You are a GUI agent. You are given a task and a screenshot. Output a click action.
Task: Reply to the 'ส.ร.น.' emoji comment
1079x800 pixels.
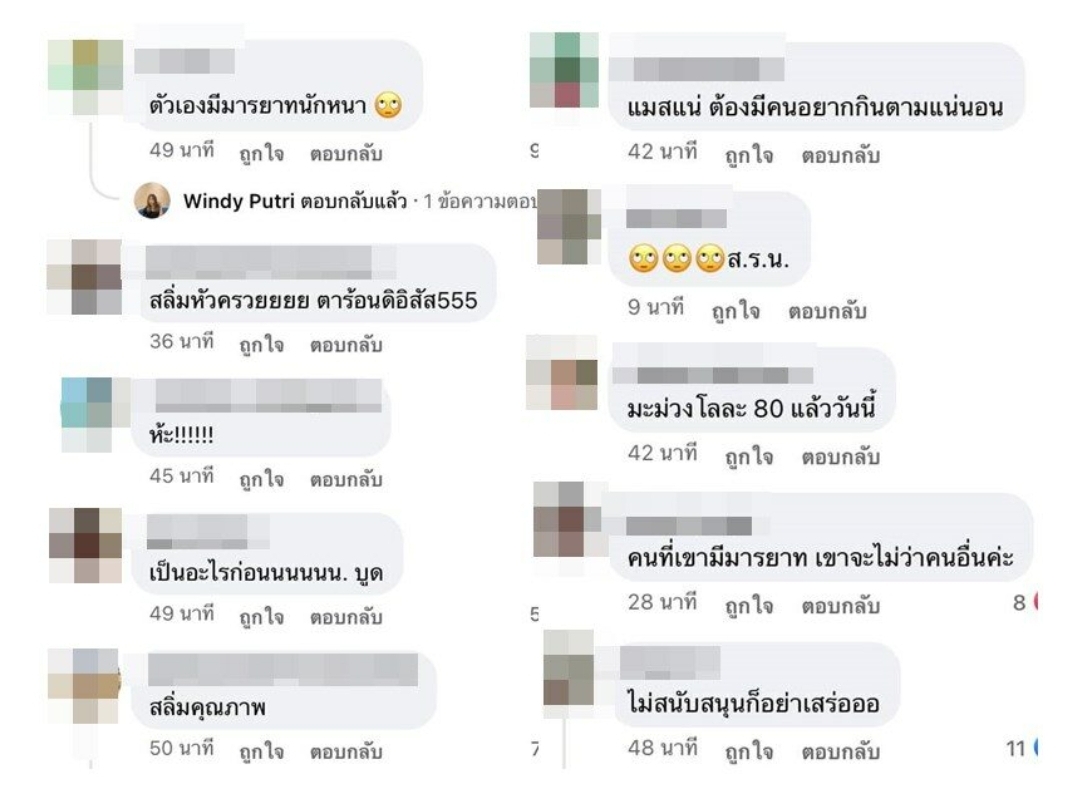(x=827, y=310)
